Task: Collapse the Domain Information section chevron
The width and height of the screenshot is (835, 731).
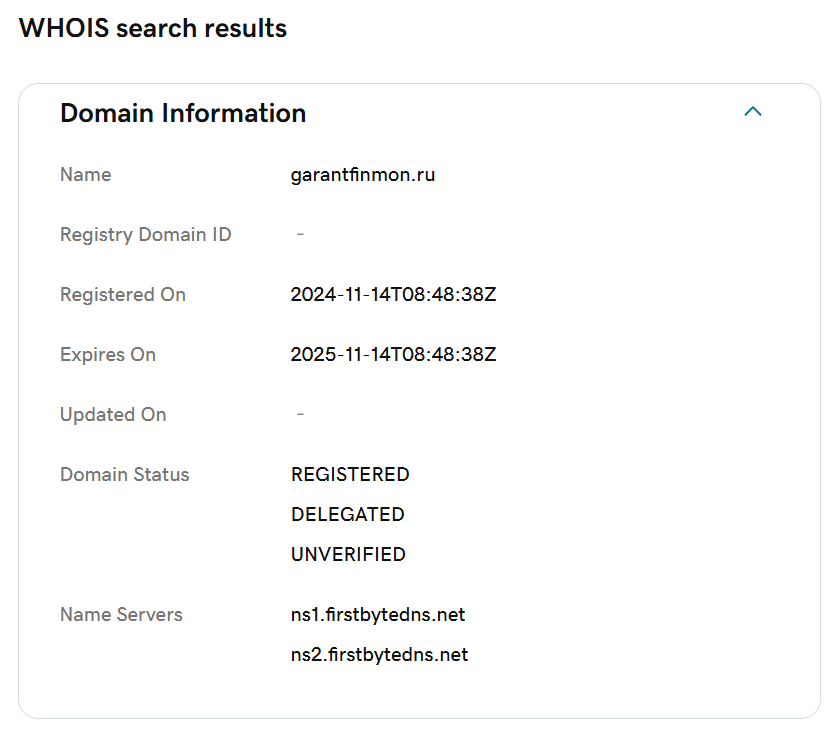Action: tap(752, 112)
